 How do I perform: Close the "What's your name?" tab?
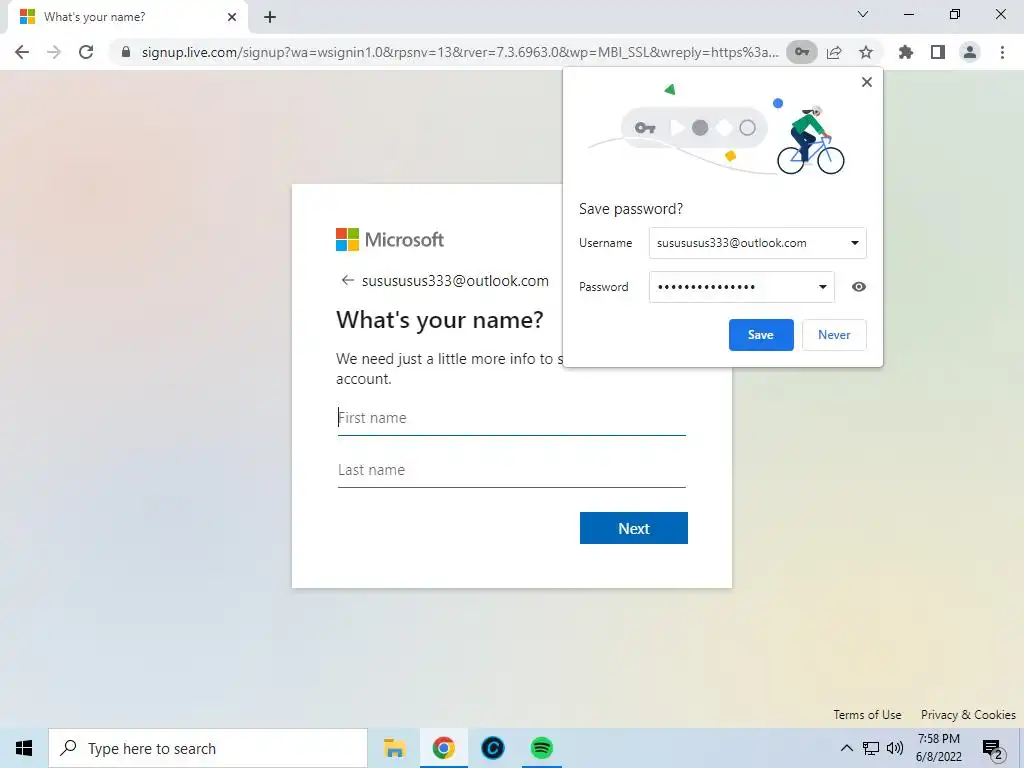tap(232, 17)
